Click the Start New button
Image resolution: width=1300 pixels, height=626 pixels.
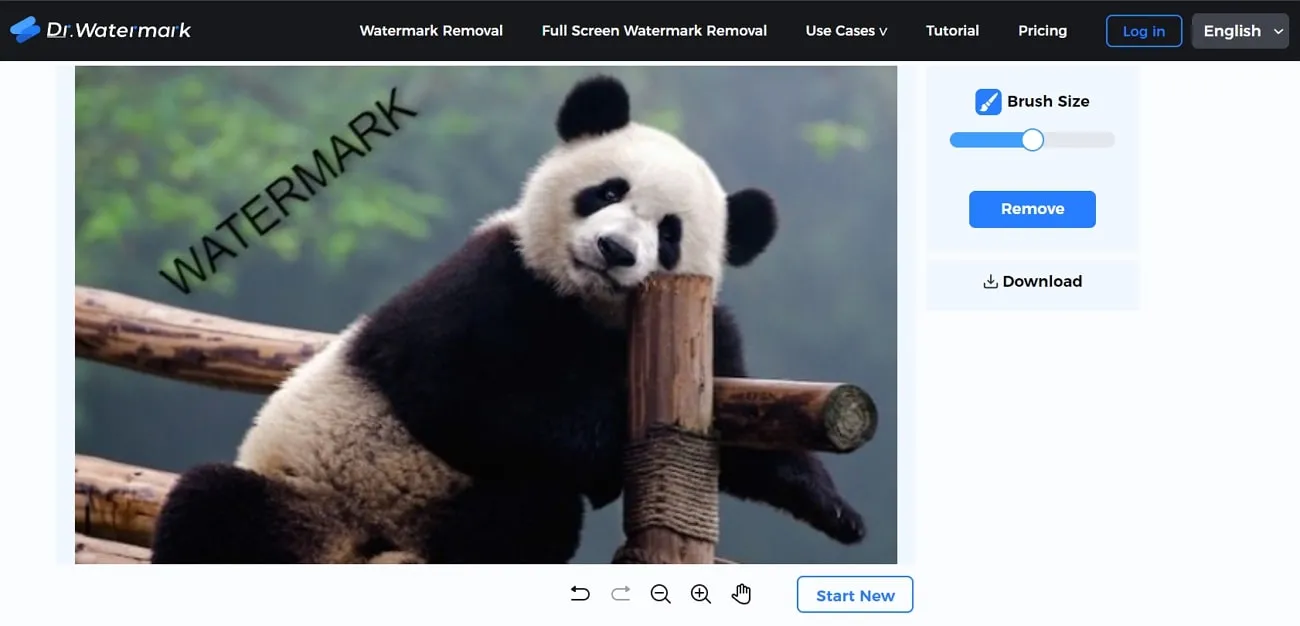point(854,594)
